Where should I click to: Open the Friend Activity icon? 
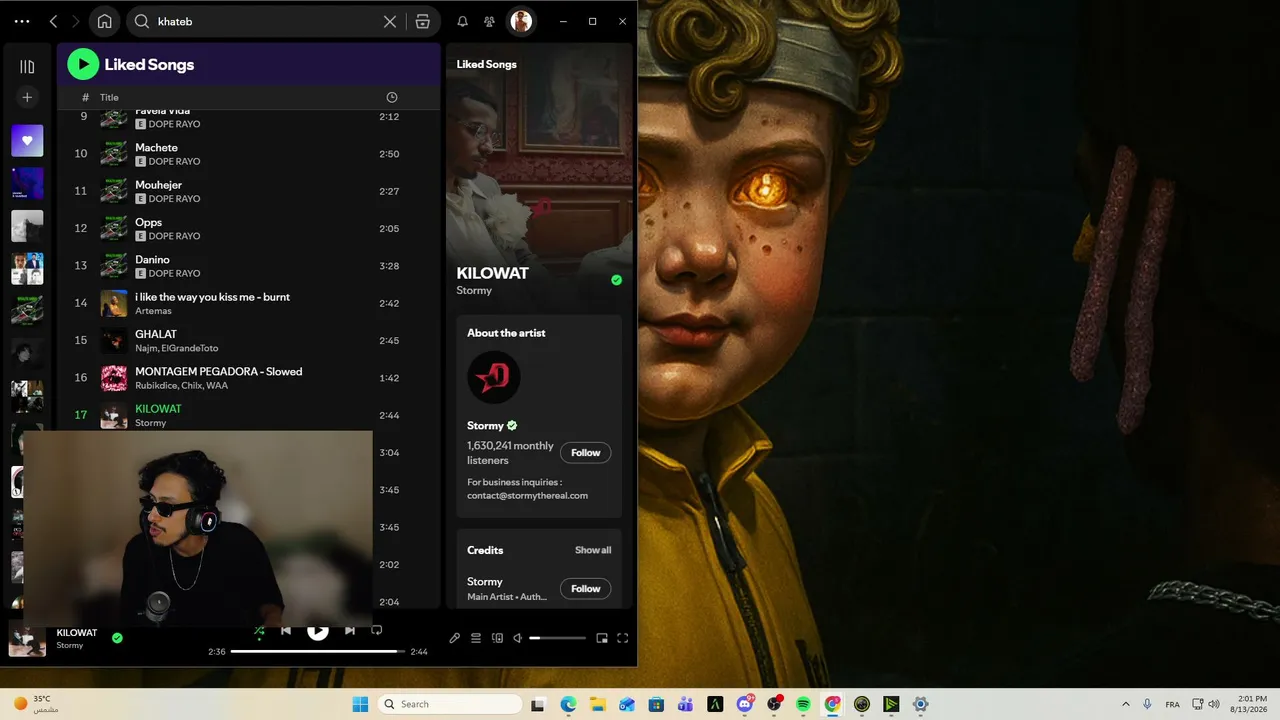489,21
